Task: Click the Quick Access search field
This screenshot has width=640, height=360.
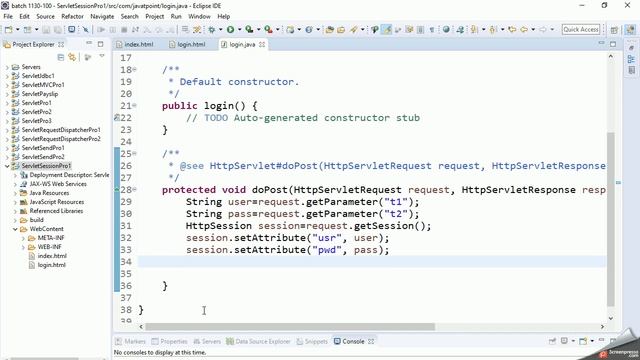Action: coord(581,29)
